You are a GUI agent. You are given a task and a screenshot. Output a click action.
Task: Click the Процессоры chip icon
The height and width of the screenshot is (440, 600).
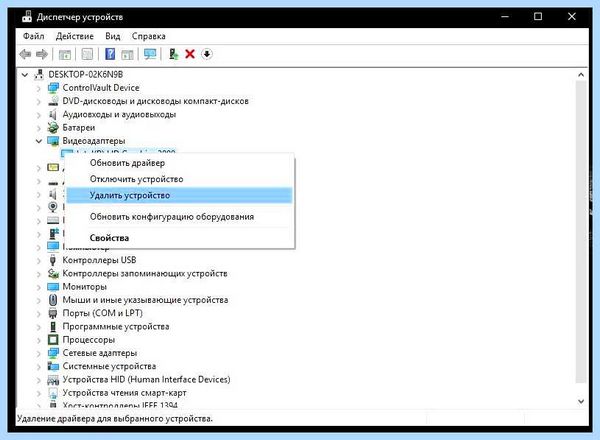[x=53, y=340]
